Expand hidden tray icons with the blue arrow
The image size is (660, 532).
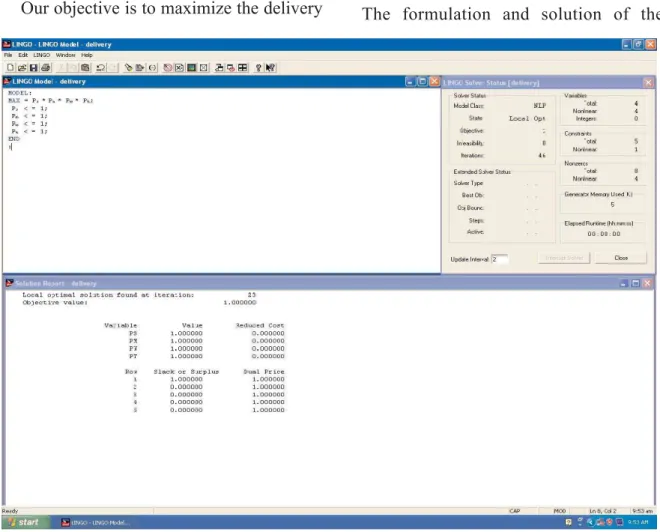[590, 522]
